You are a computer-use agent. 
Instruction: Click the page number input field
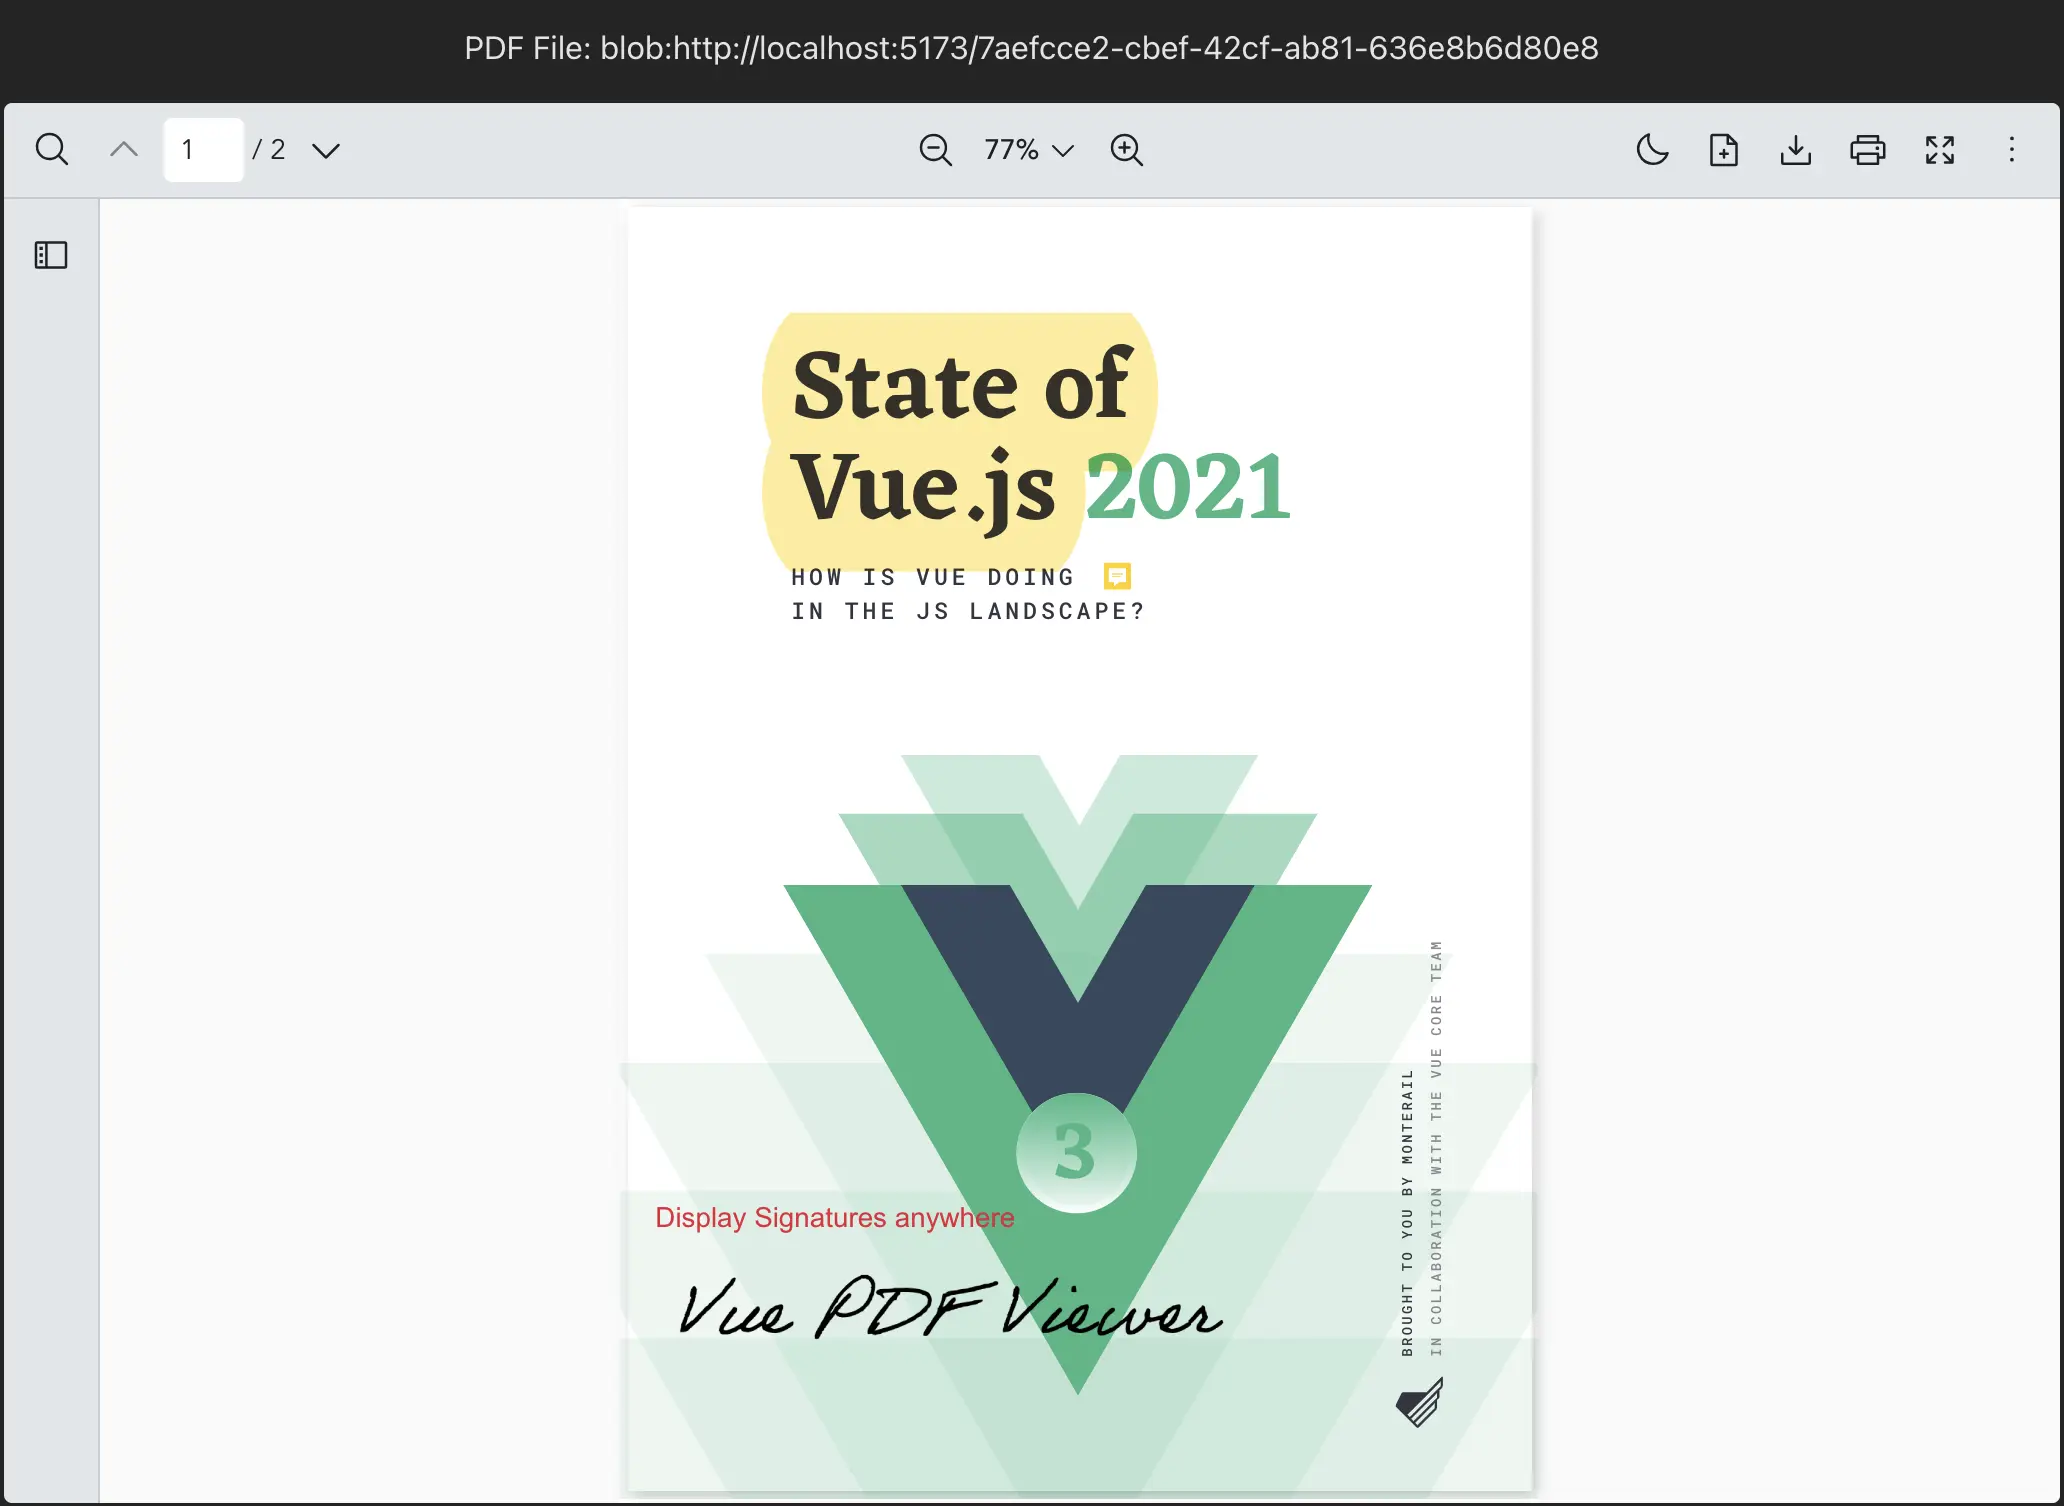click(x=203, y=150)
